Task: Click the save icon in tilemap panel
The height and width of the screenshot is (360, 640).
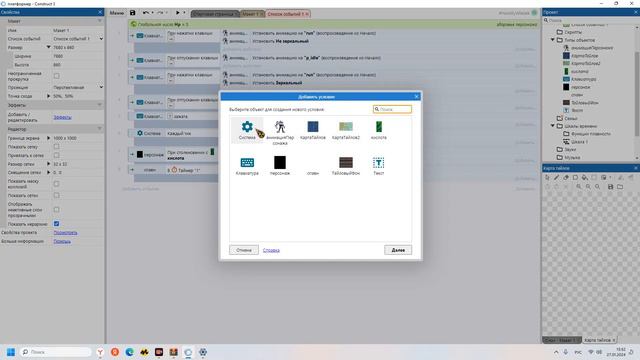Action: pyautogui.click(x=611, y=187)
